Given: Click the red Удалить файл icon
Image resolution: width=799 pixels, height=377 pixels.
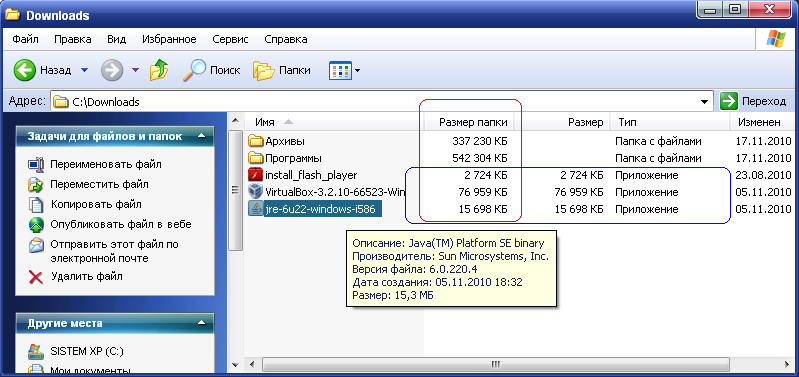Looking at the screenshot, I should tap(36, 277).
